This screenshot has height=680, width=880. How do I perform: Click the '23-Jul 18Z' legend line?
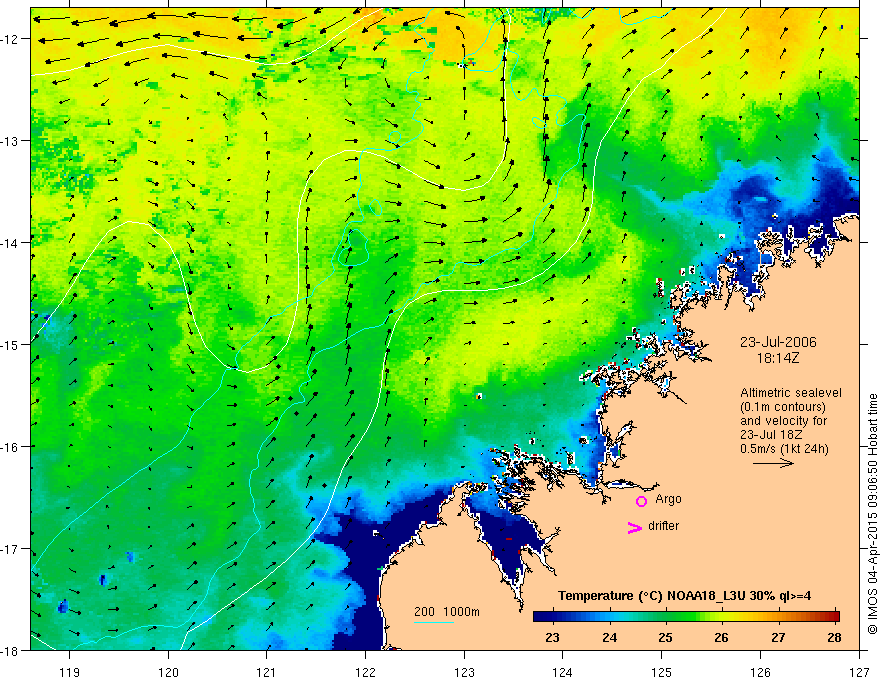click(x=771, y=435)
